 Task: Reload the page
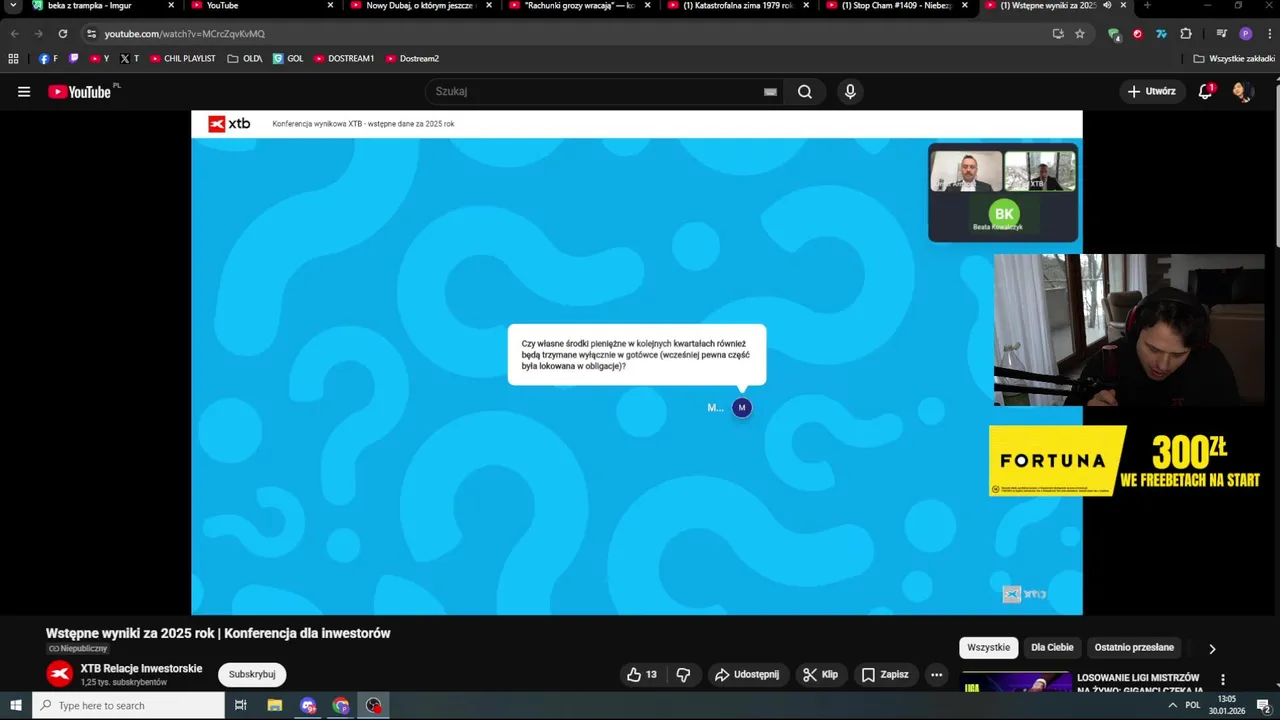tap(62, 34)
